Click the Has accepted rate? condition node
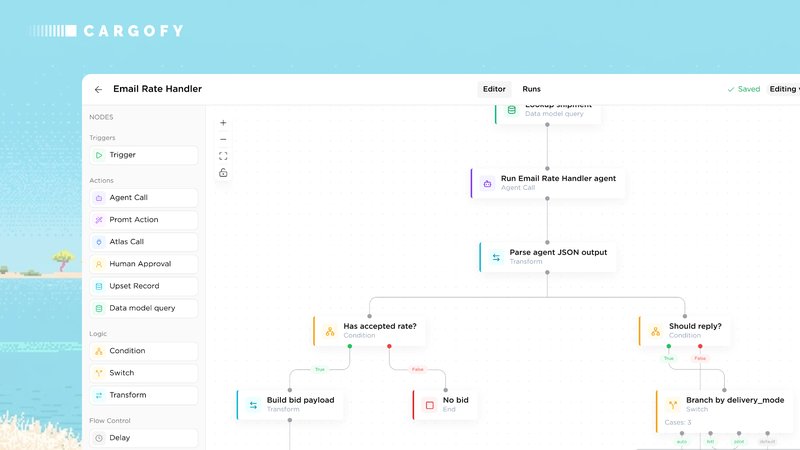This screenshot has height=450, width=800. coord(369,331)
